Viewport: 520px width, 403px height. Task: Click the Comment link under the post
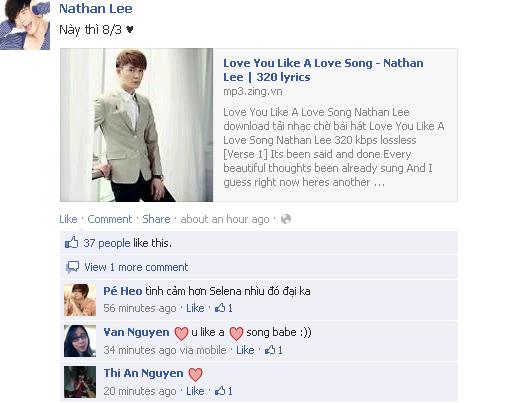(110, 219)
